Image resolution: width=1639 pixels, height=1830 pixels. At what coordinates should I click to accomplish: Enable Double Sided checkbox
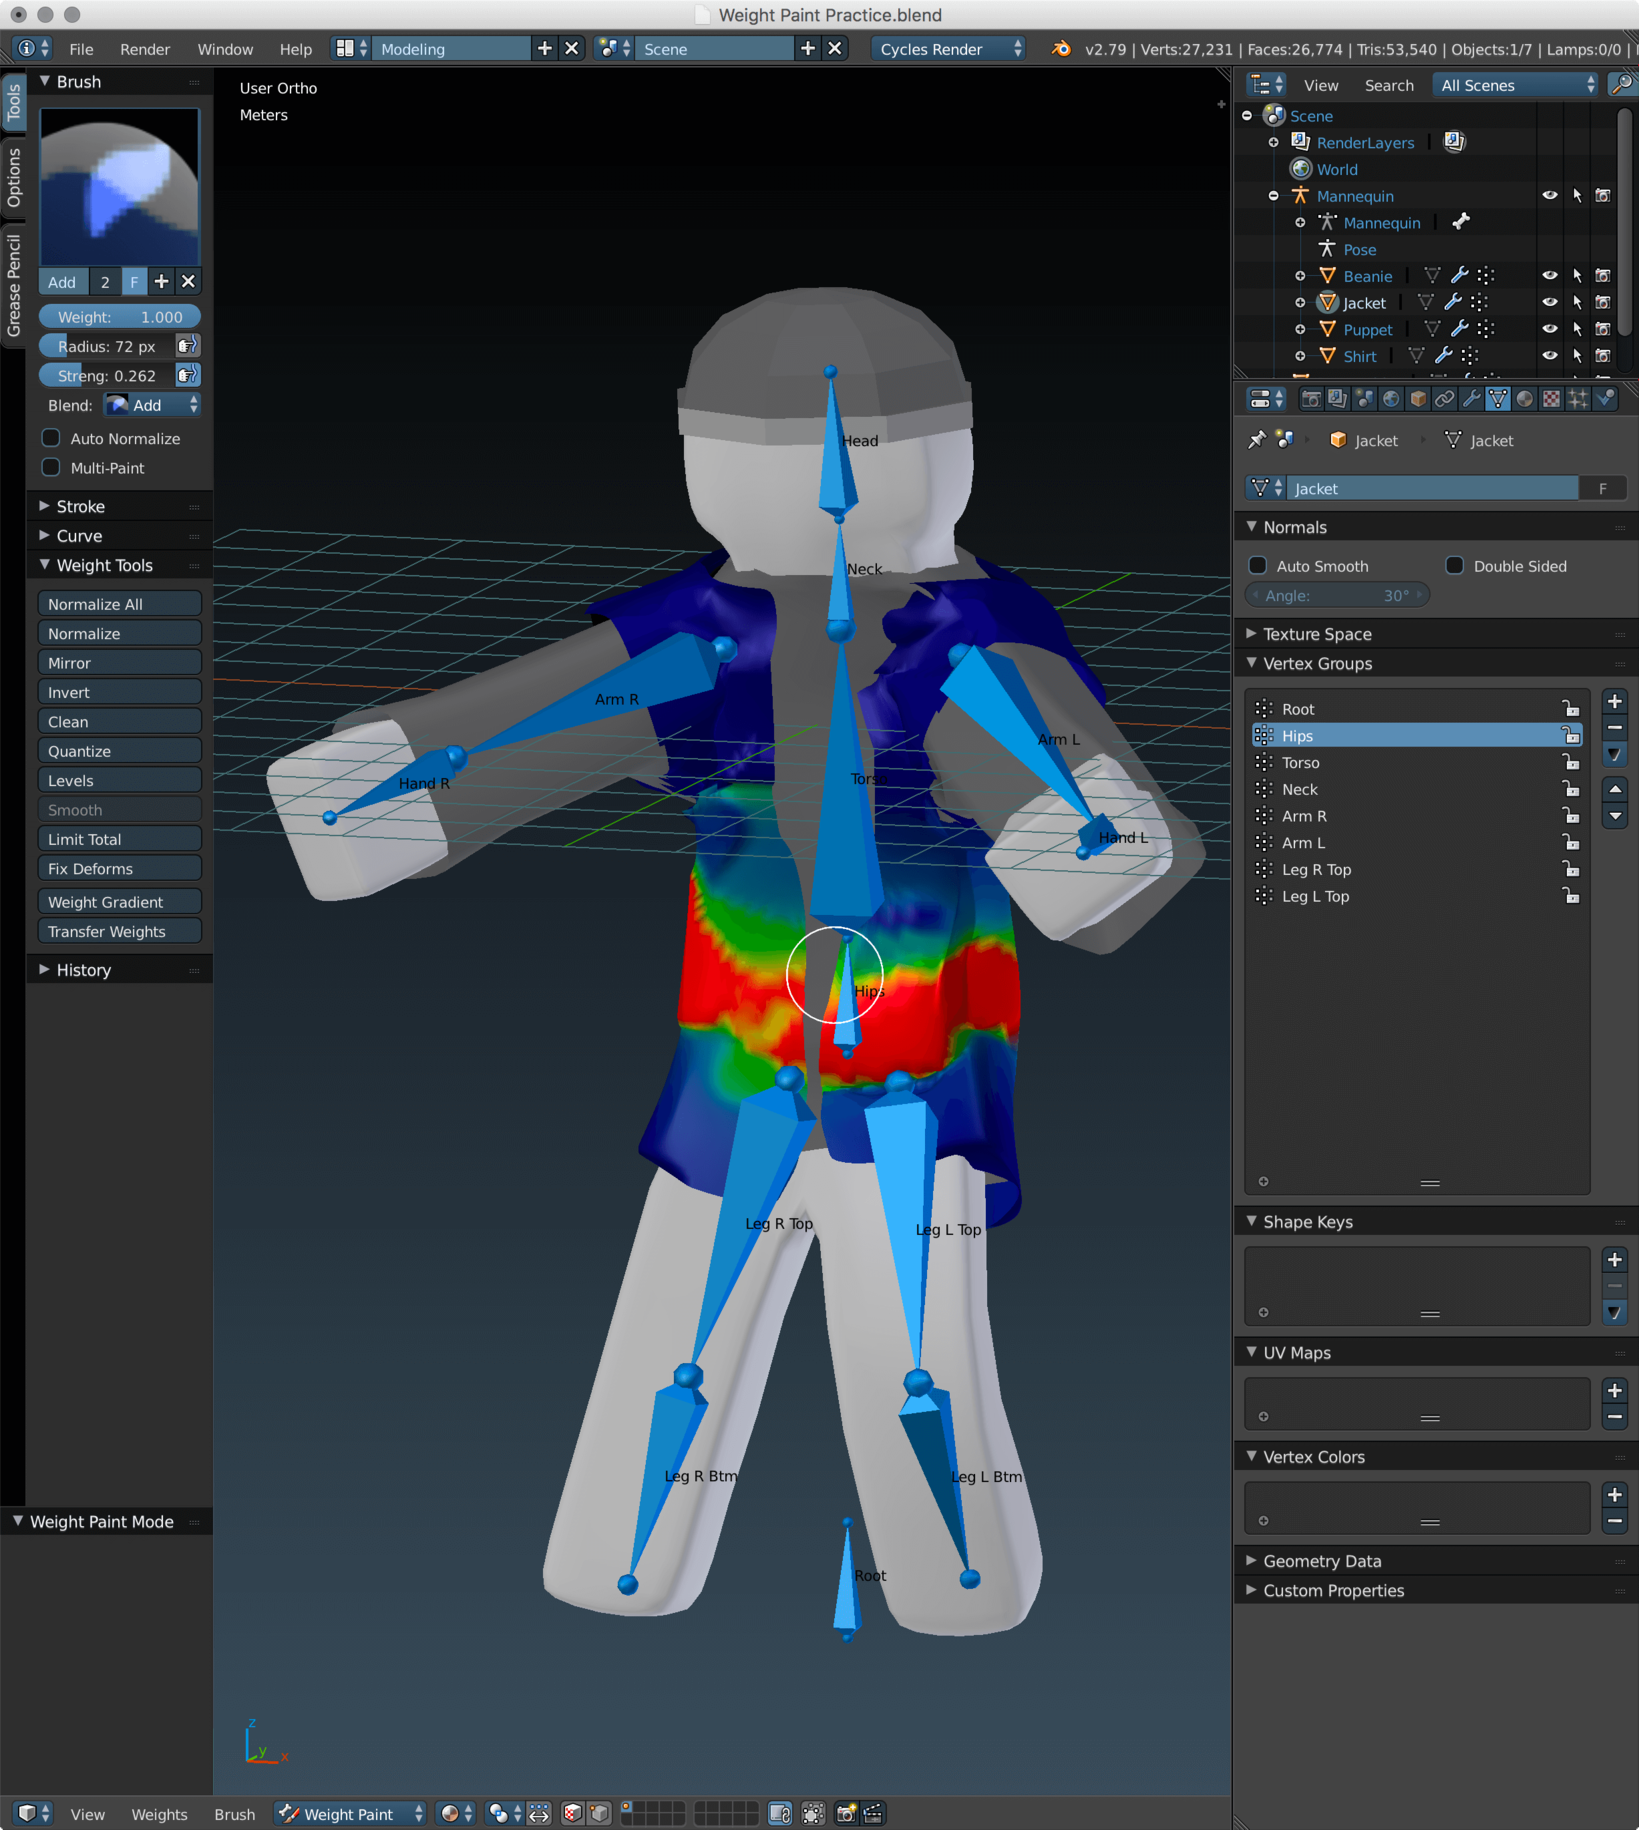pyautogui.click(x=1455, y=566)
